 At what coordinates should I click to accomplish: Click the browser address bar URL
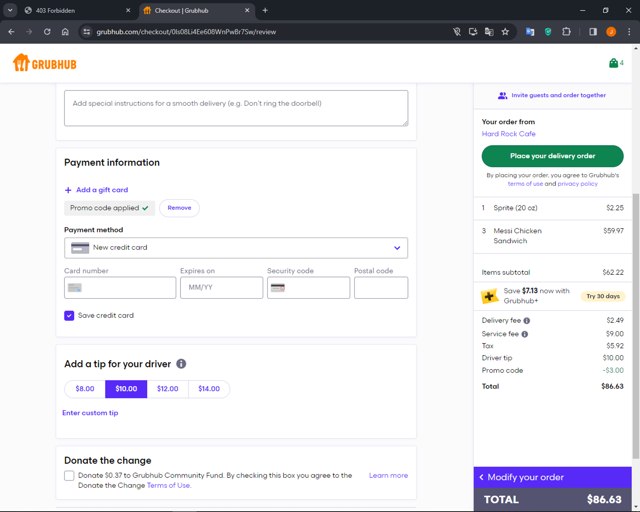[x=186, y=32]
